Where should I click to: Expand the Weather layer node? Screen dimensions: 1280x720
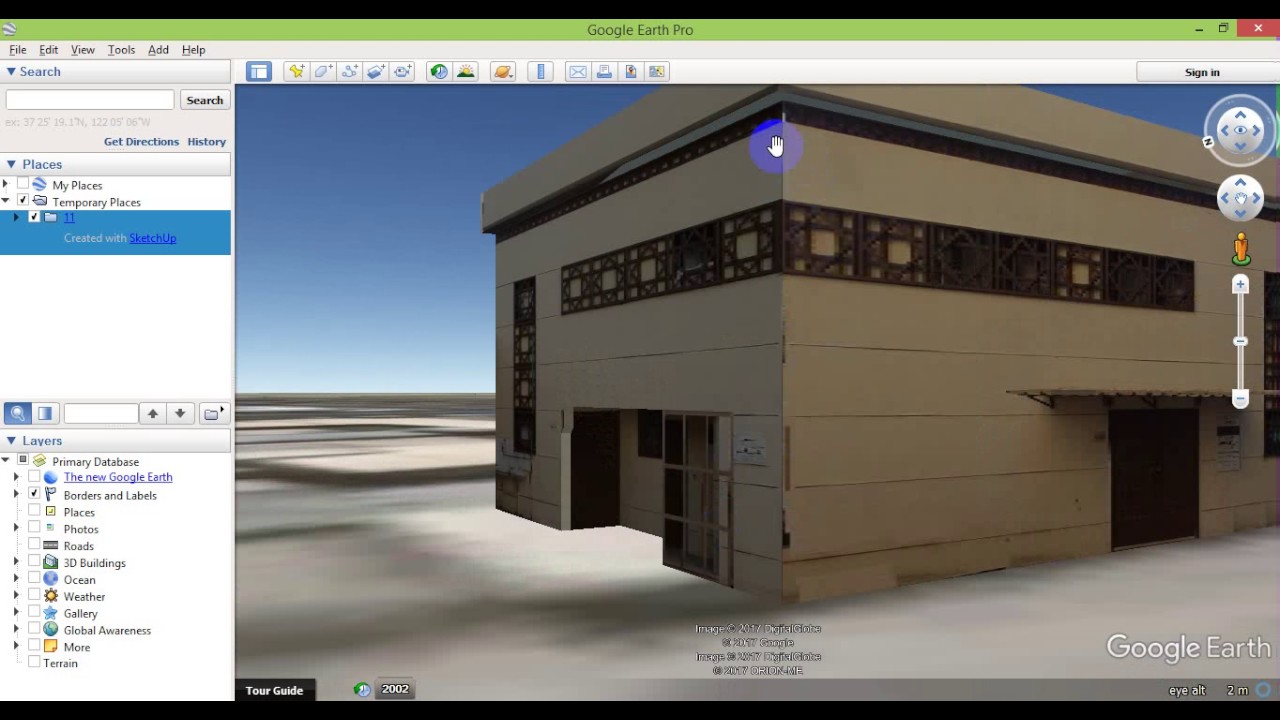[x=16, y=596]
